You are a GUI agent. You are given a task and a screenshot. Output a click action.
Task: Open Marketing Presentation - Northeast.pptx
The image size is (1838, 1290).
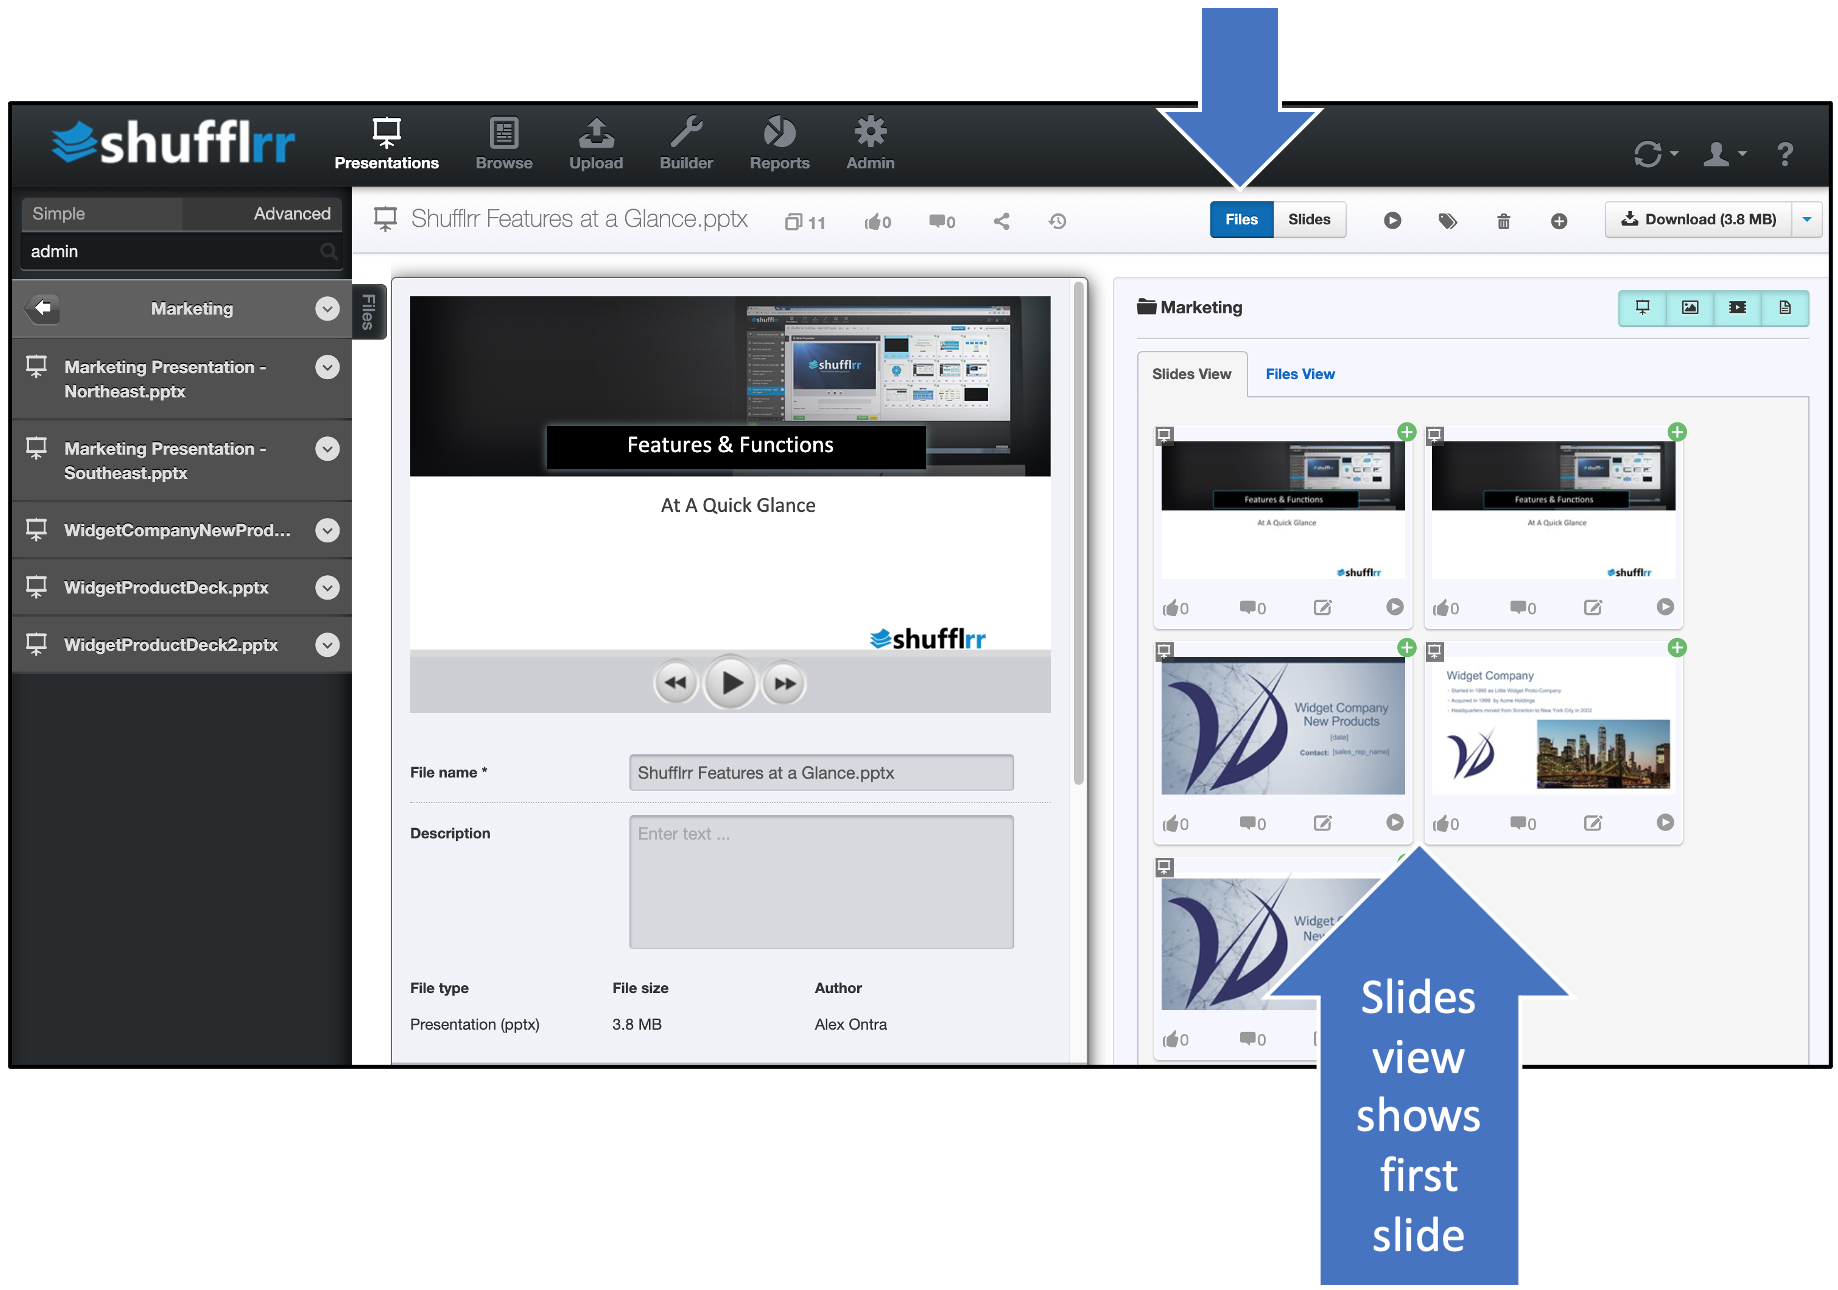click(x=165, y=379)
